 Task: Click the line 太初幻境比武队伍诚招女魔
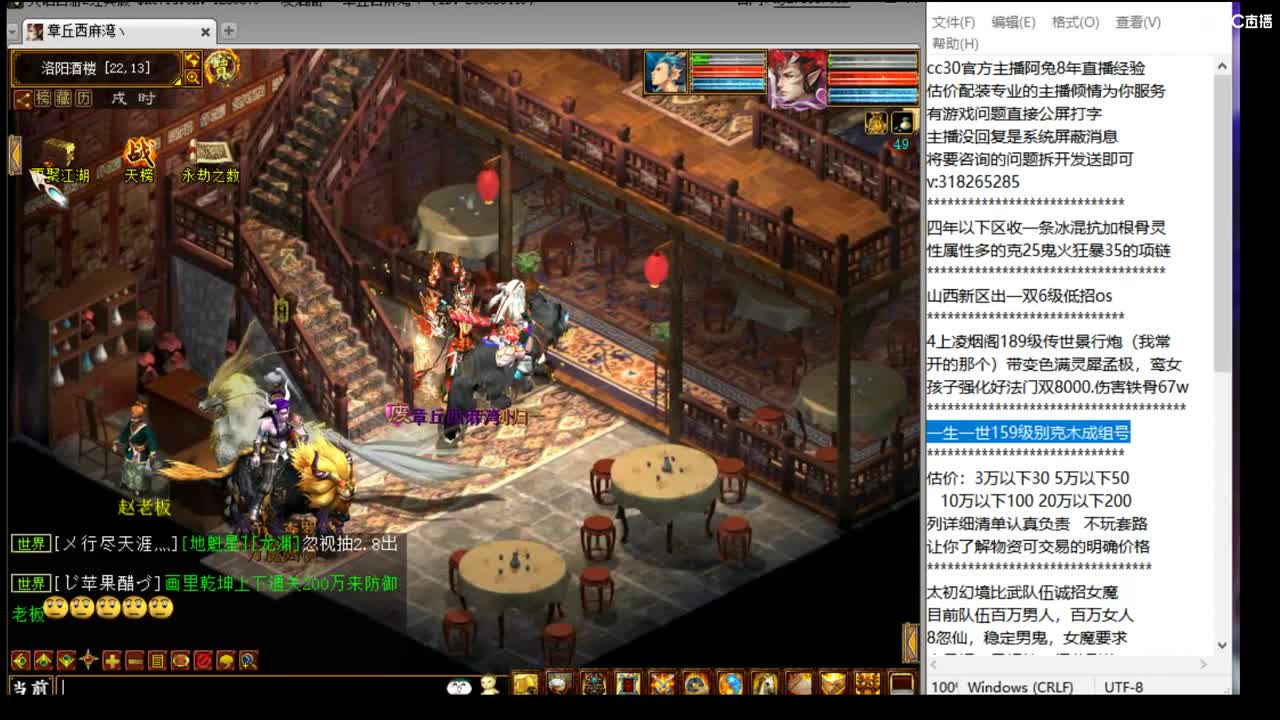click(x=1022, y=593)
